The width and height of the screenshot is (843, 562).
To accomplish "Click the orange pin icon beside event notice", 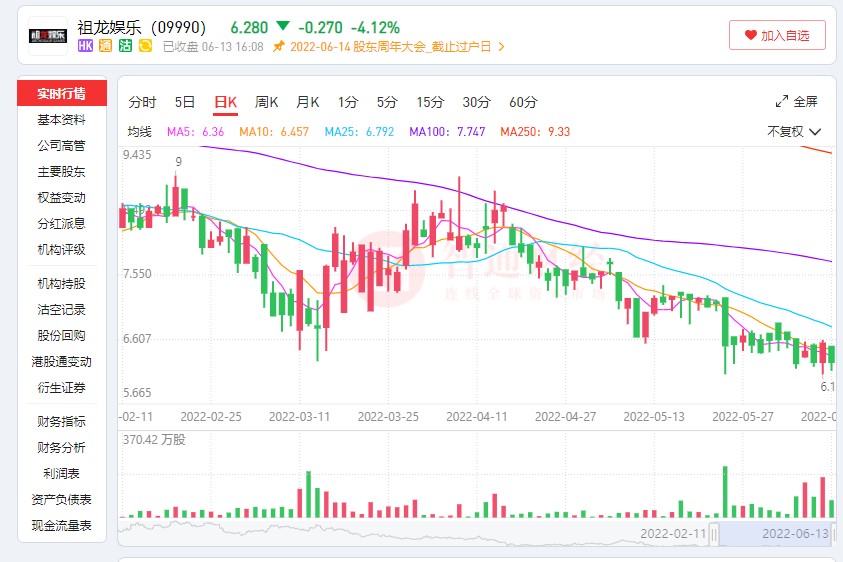I will [278, 47].
